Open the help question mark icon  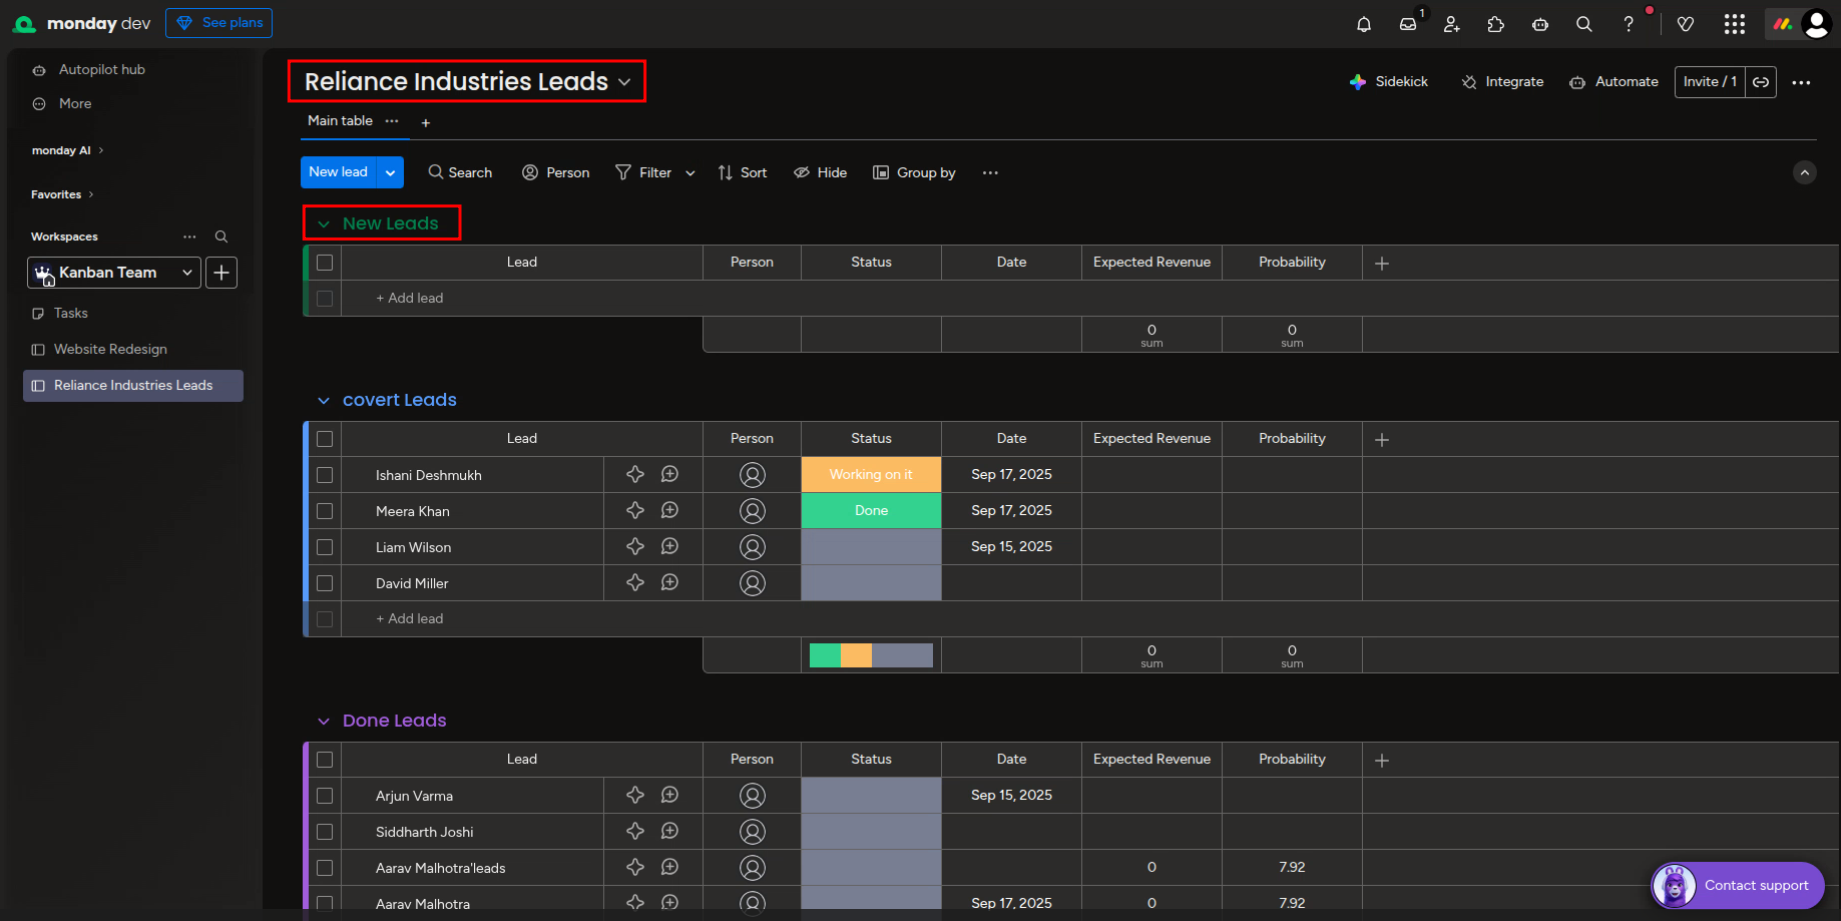coord(1628,24)
